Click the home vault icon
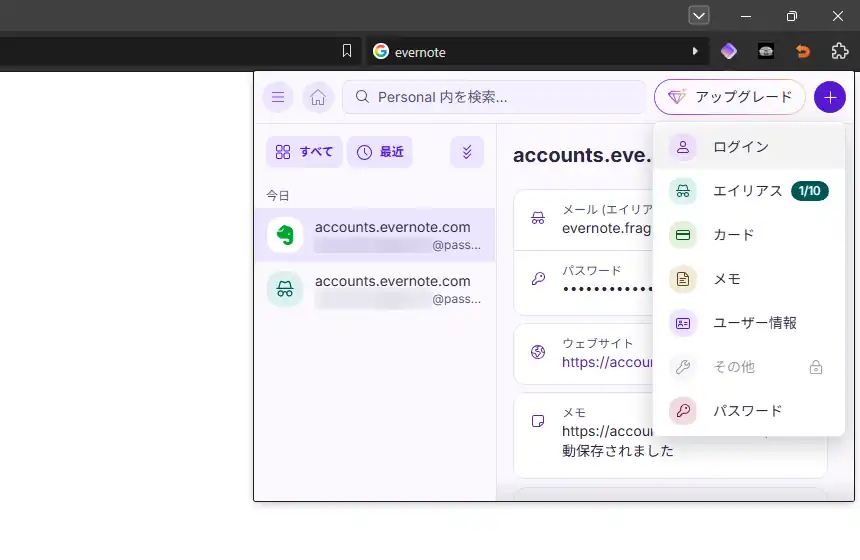860x560 pixels. [318, 97]
